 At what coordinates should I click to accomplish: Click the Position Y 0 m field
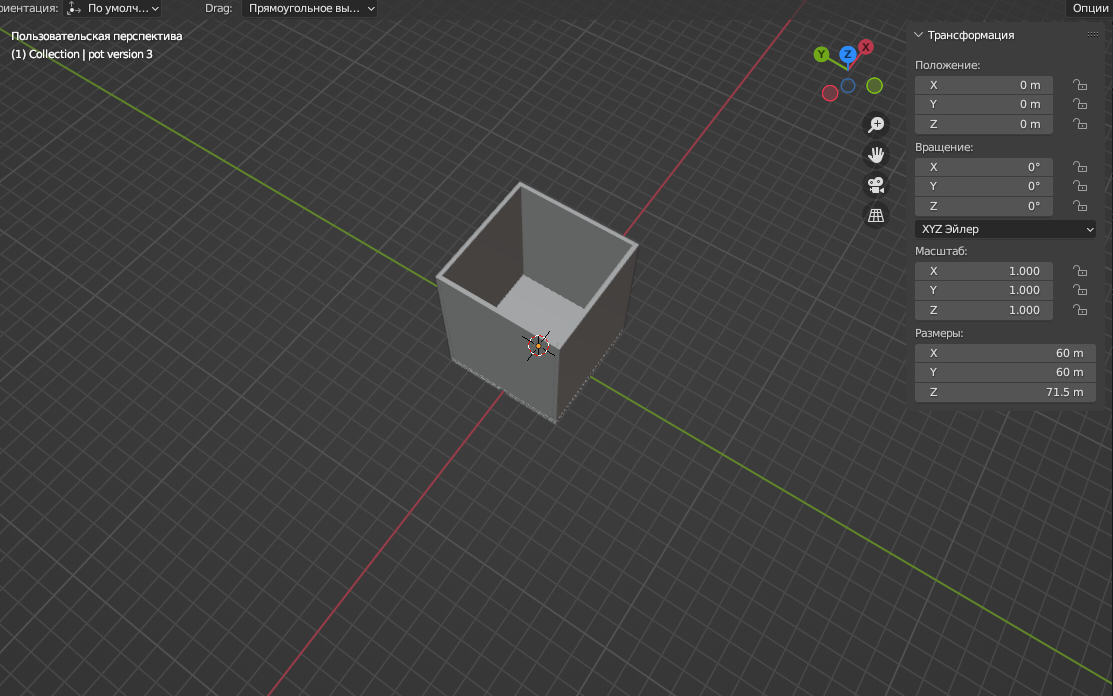tap(983, 105)
